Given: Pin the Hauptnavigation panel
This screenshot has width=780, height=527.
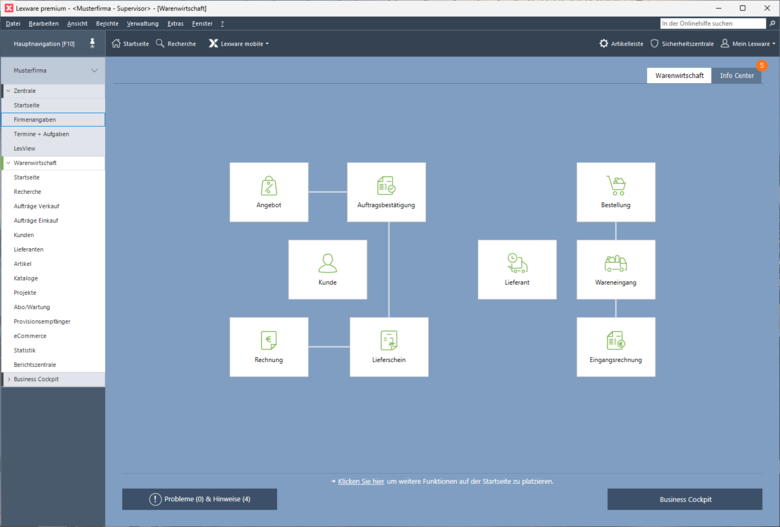Looking at the screenshot, I should click(x=93, y=43).
